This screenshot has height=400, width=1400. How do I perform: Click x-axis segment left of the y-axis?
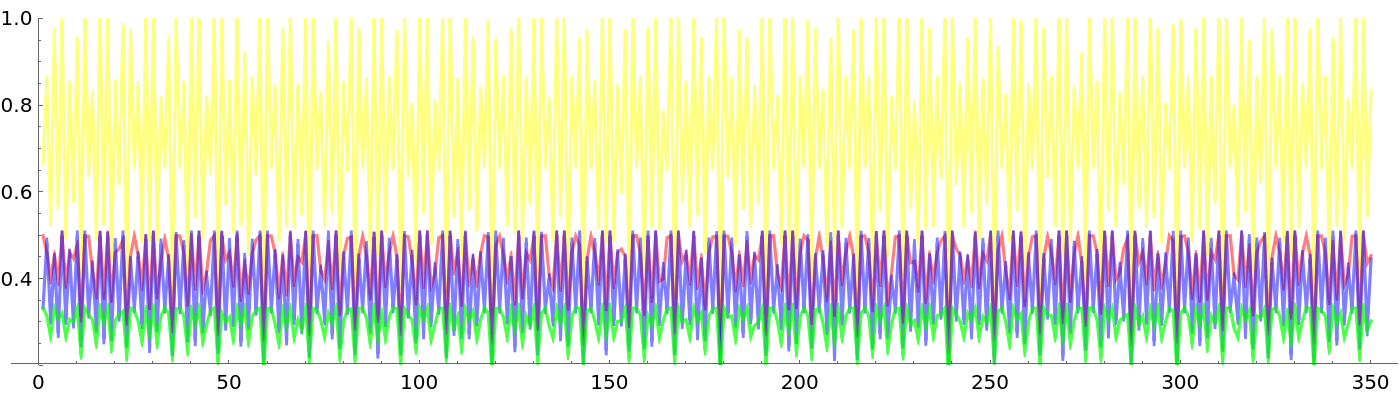click(24, 364)
